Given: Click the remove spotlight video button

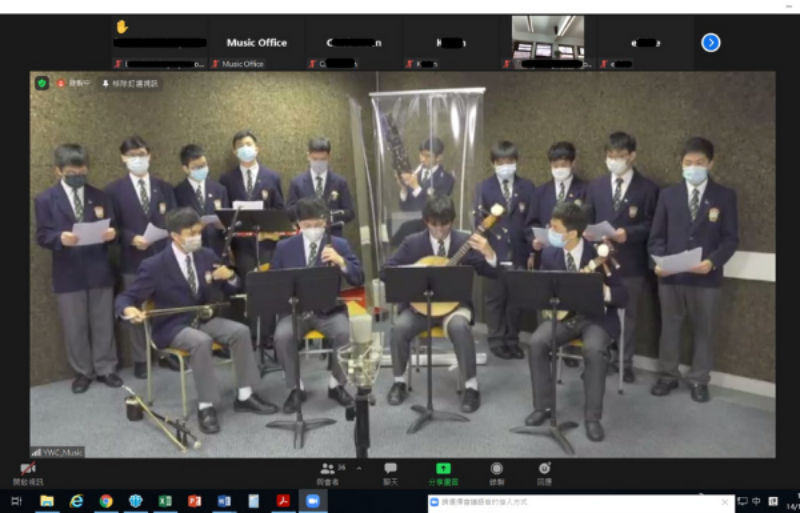Looking at the screenshot, I should [130, 83].
